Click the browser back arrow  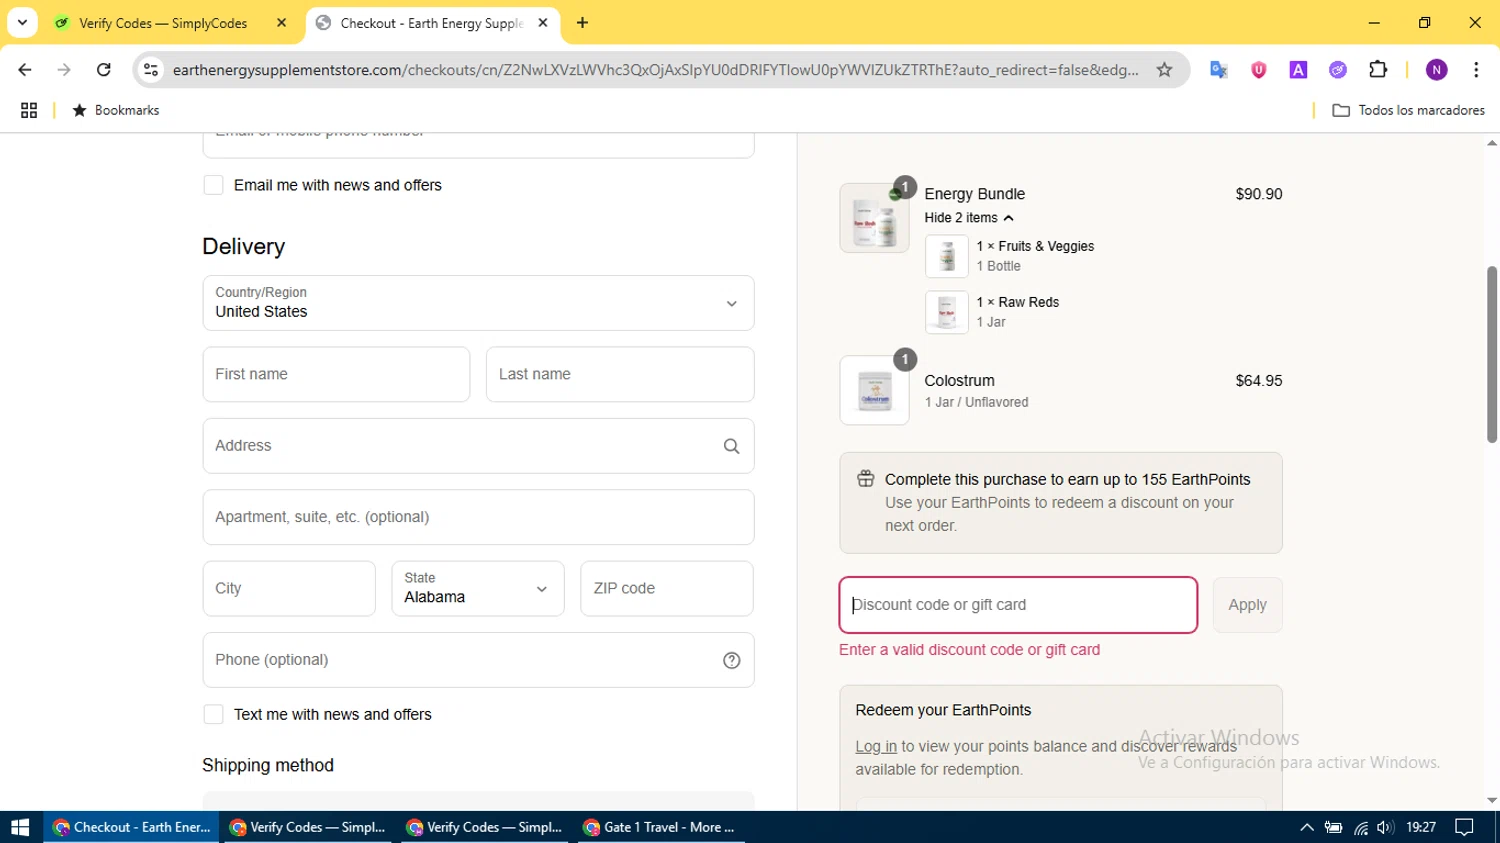coord(25,70)
